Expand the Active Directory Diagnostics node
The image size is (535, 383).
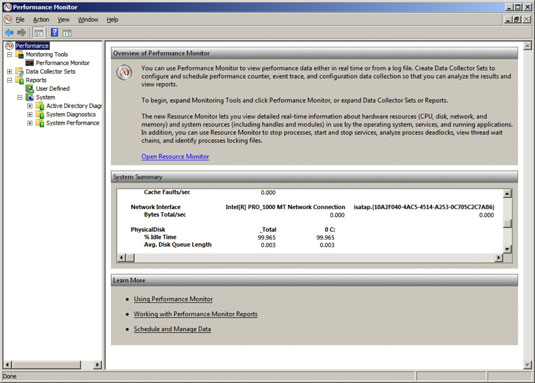(x=30, y=106)
